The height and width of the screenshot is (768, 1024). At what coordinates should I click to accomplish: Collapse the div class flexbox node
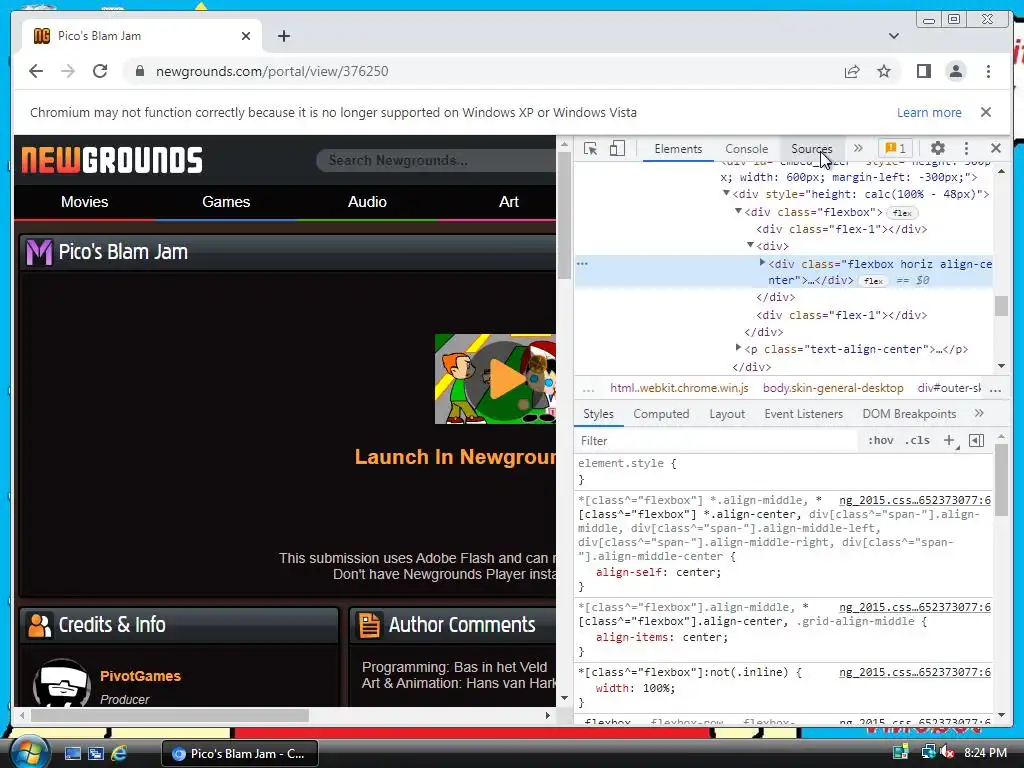pos(739,211)
